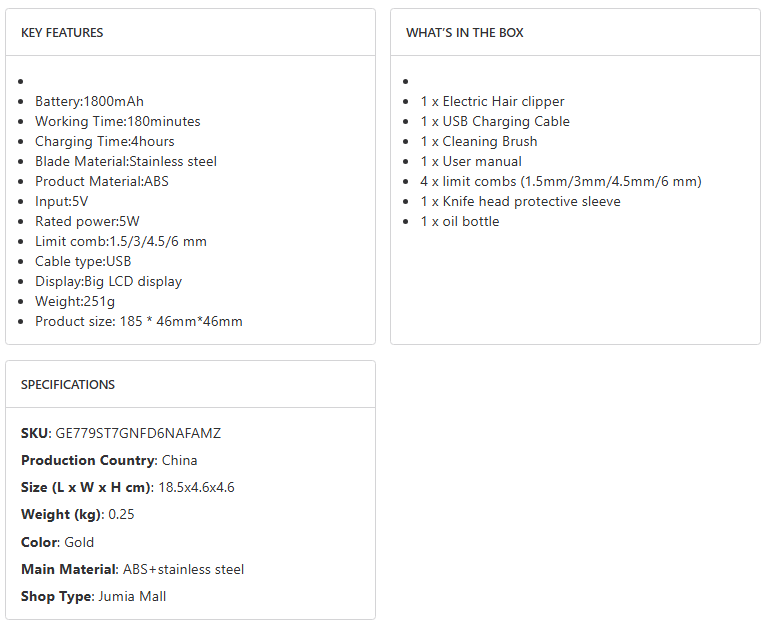Click the 1 x Electric Hair clipper item
Viewport: 769px width, 630px height.
point(492,101)
